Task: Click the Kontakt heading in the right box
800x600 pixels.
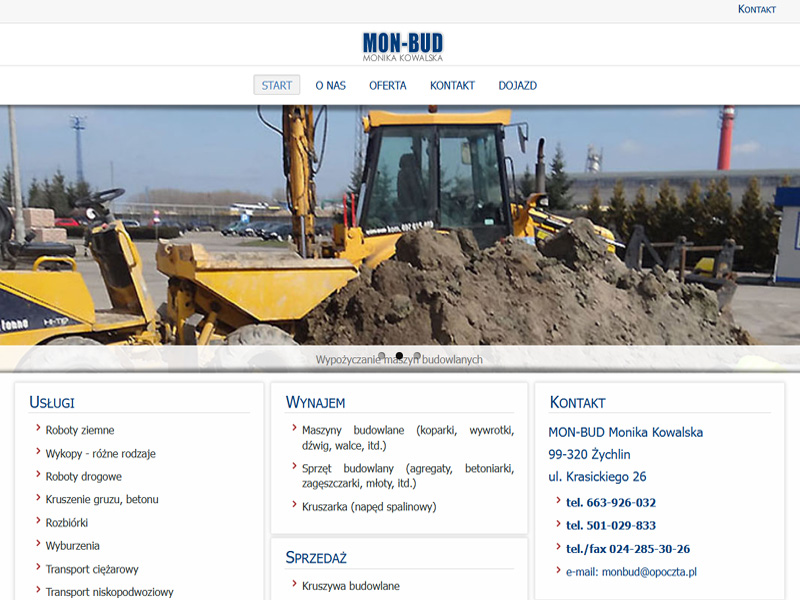Action: coord(578,402)
